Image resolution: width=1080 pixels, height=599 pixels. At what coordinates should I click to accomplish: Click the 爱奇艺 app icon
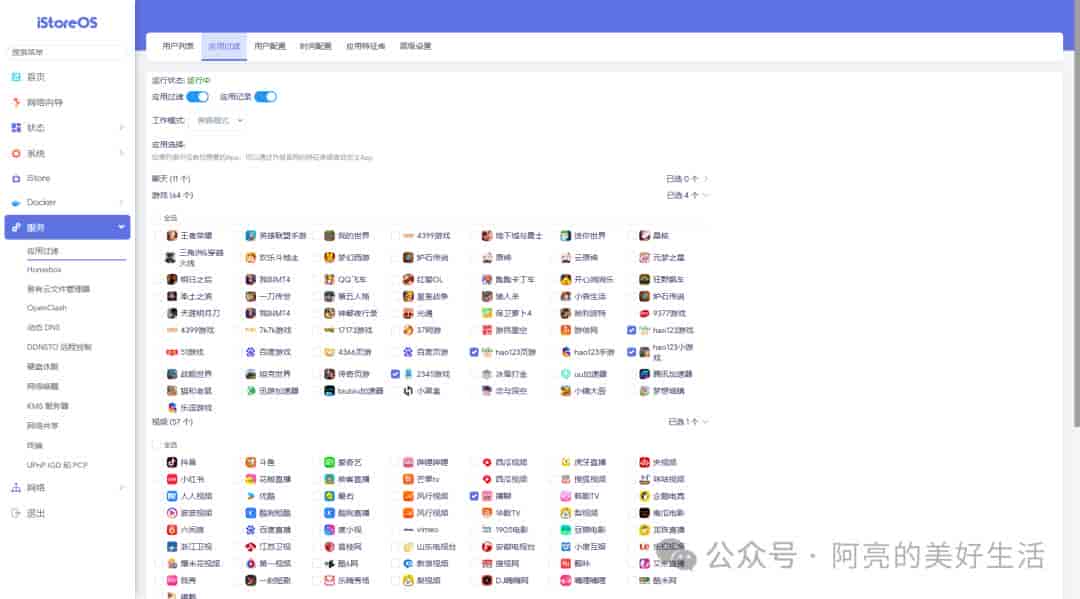click(x=329, y=462)
